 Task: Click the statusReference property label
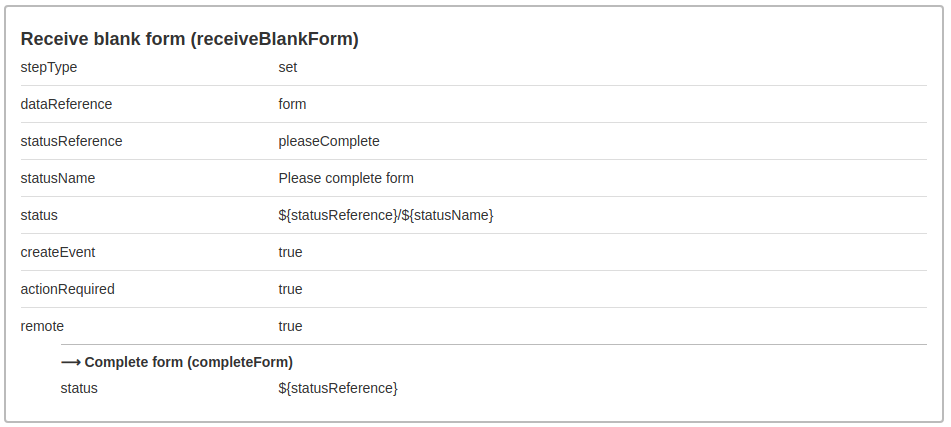click(71, 141)
